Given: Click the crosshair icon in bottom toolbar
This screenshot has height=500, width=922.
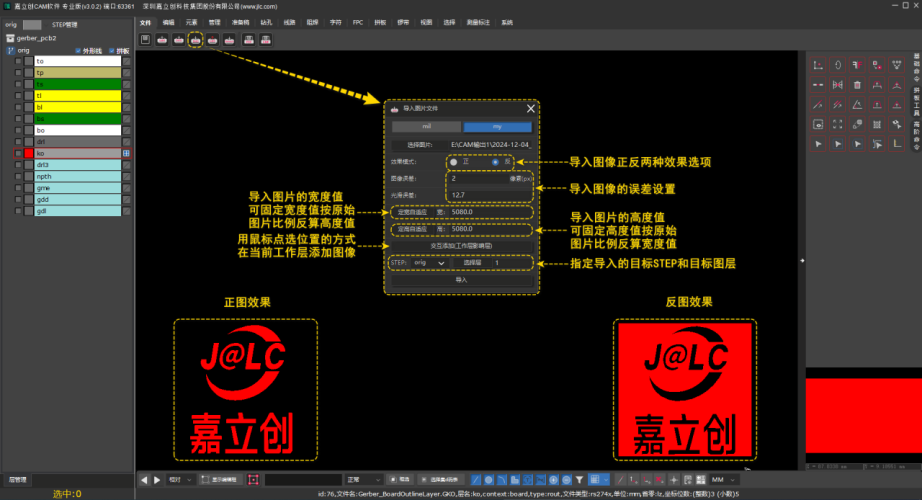Looking at the screenshot, I should (x=674, y=479).
